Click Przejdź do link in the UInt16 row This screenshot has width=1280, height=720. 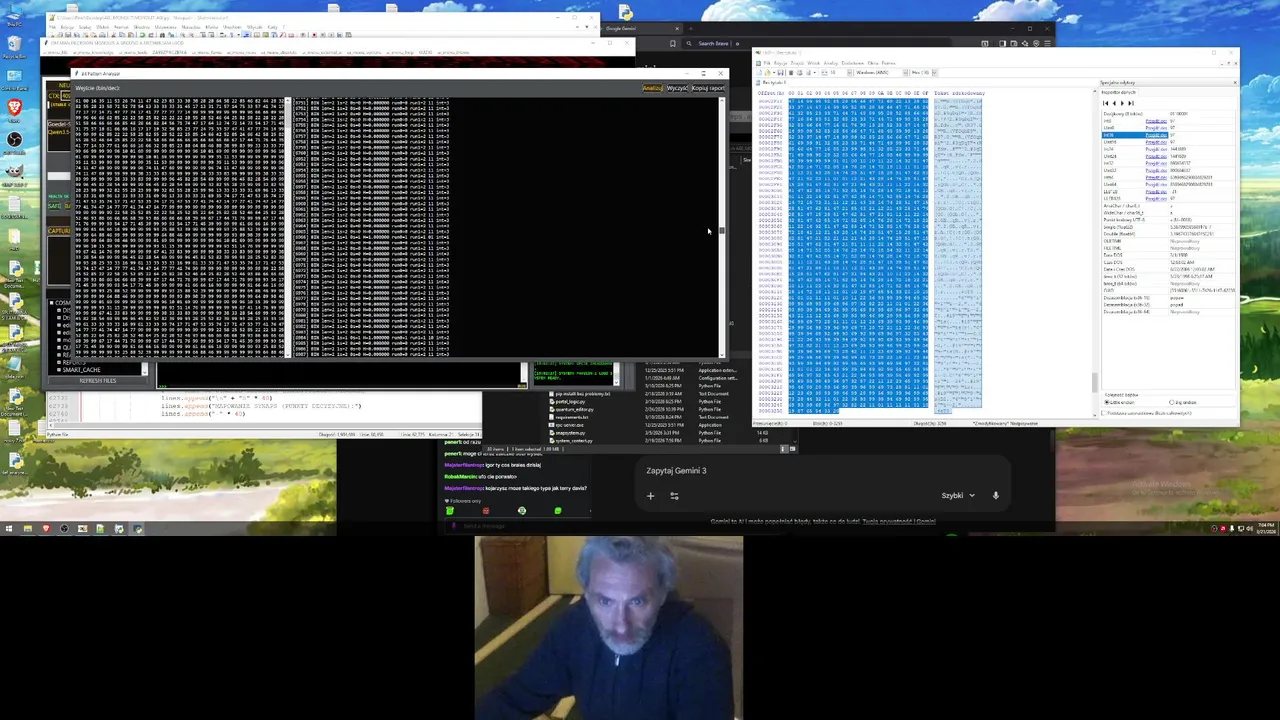pos(1156,142)
